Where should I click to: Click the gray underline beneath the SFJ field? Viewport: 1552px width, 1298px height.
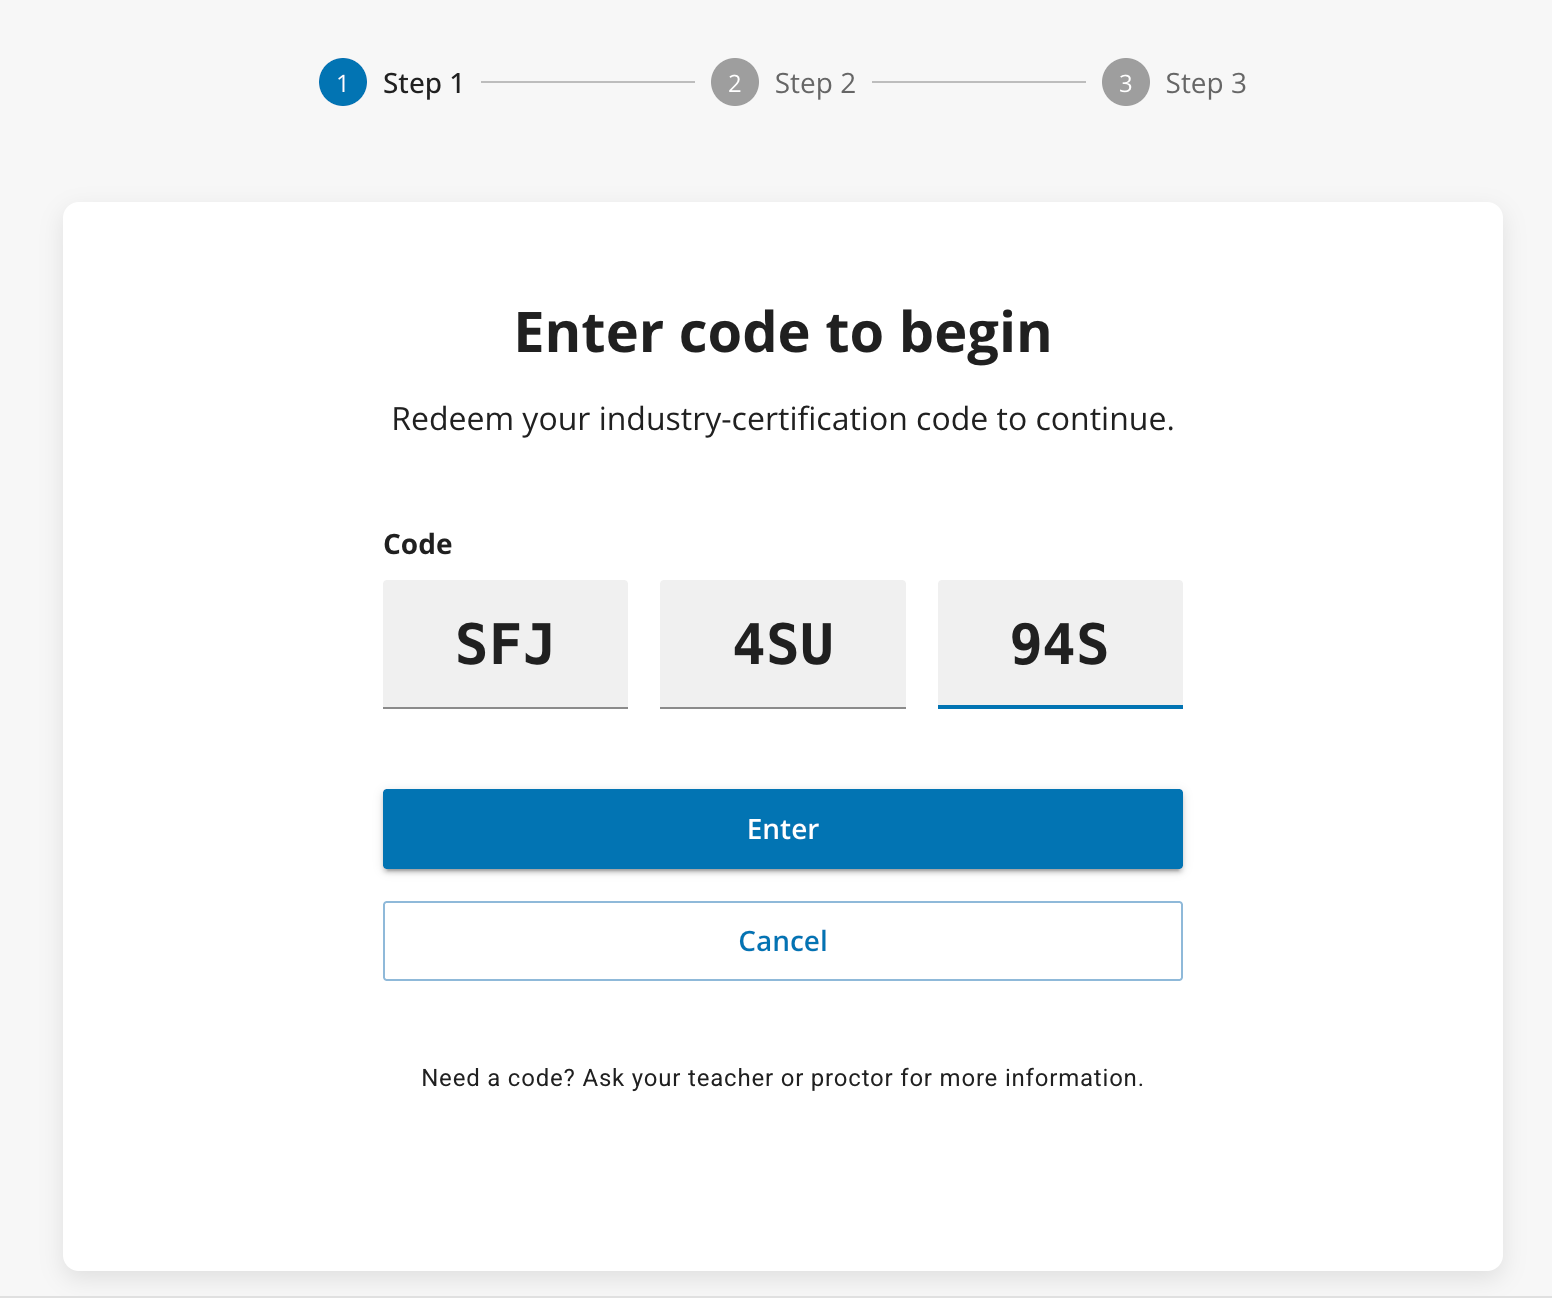click(x=505, y=708)
